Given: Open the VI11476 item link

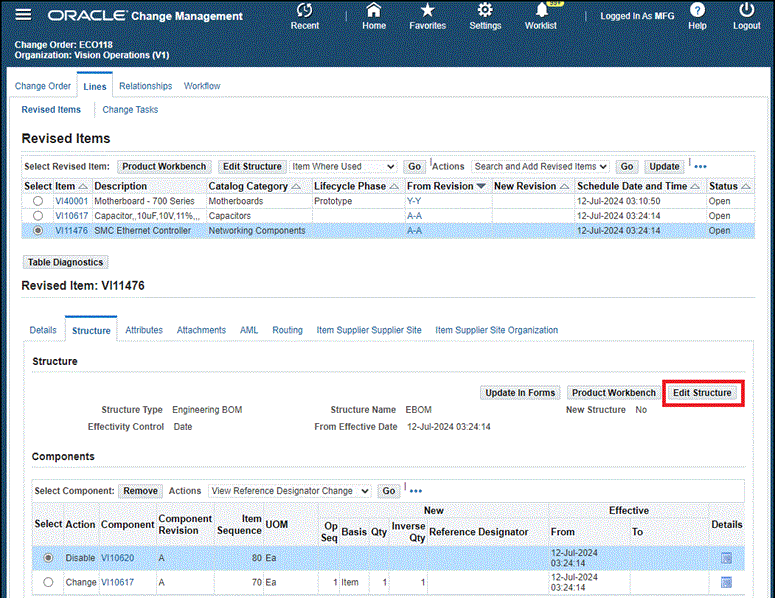Looking at the screenshot, I should tap(72, 230).
